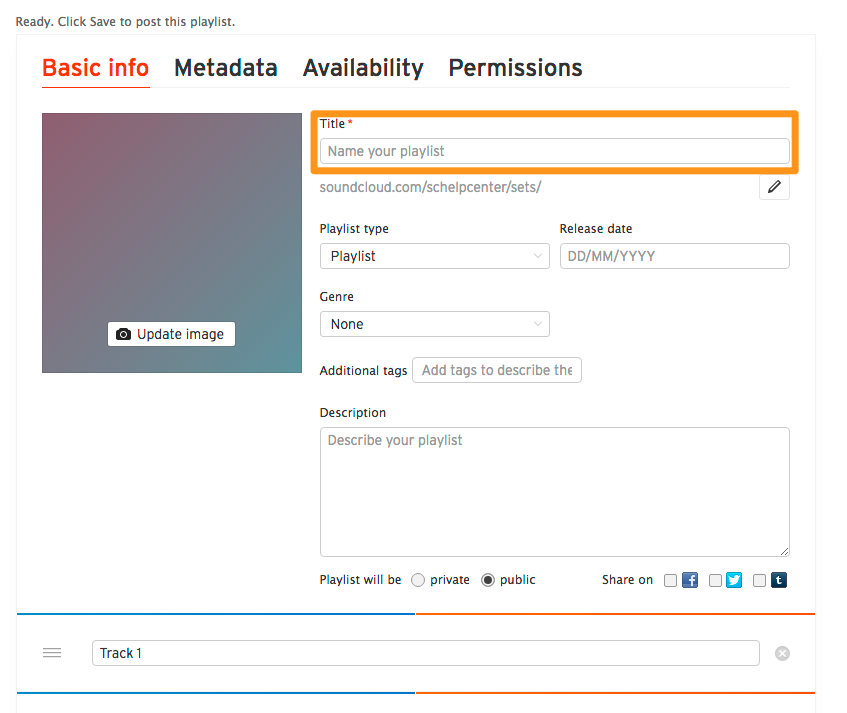The width and height of the screenshot is (847, 713).
Task: Tick the Twitter share checkbox
Action: coord(715,580)
